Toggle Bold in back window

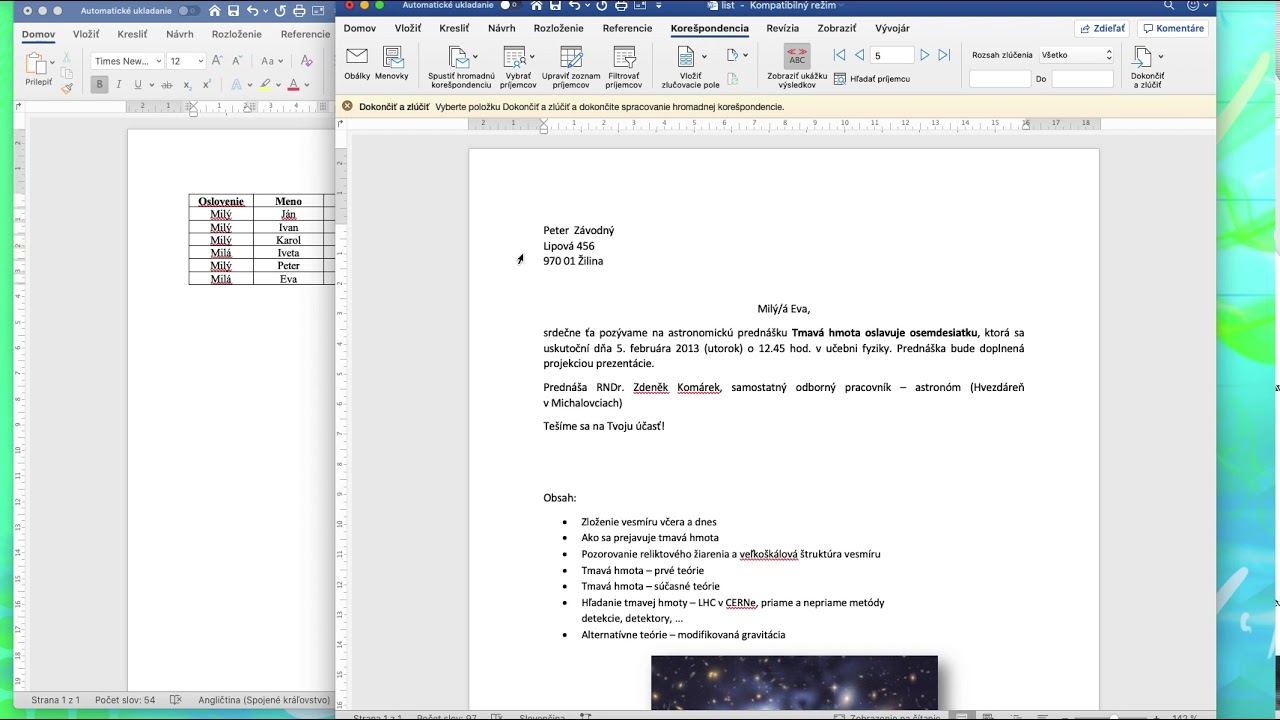pyautogui.click(x=99, y=85)
